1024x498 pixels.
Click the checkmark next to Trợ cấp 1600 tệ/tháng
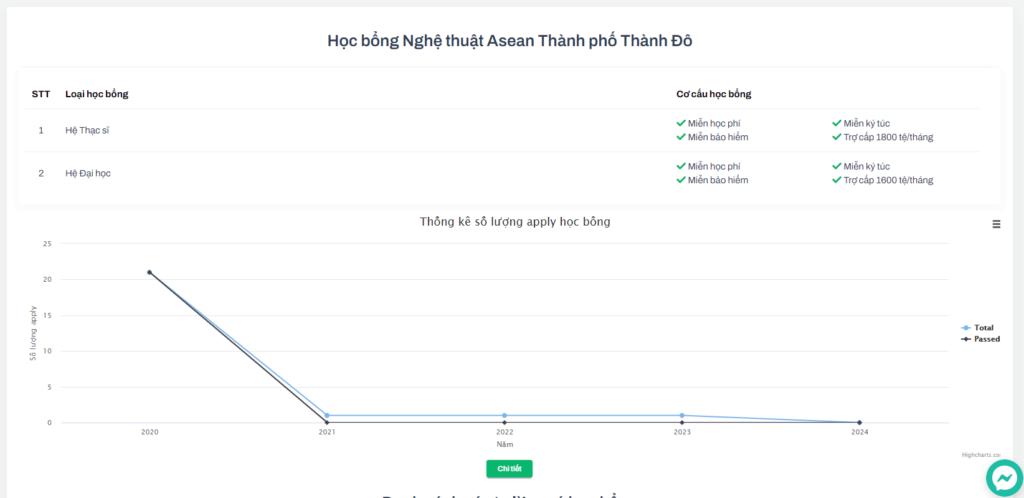point(836,180)
